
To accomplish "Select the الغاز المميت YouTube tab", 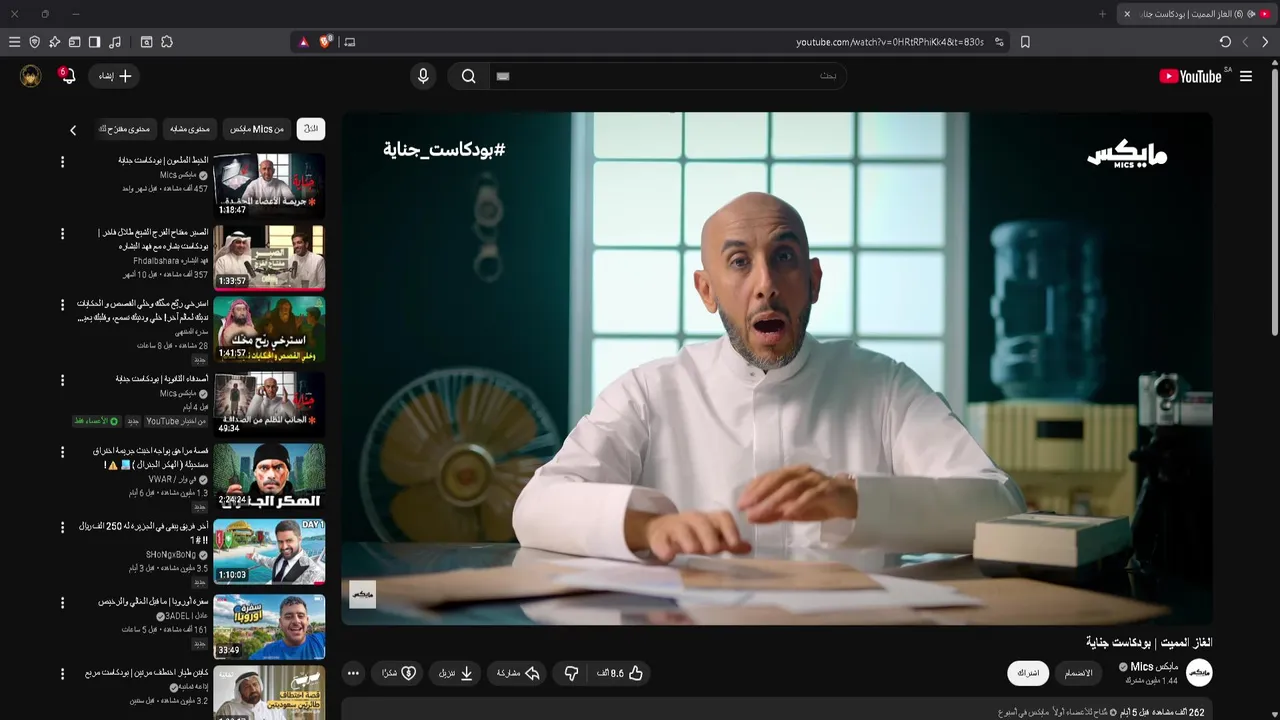I will [x=1195, y=14].
